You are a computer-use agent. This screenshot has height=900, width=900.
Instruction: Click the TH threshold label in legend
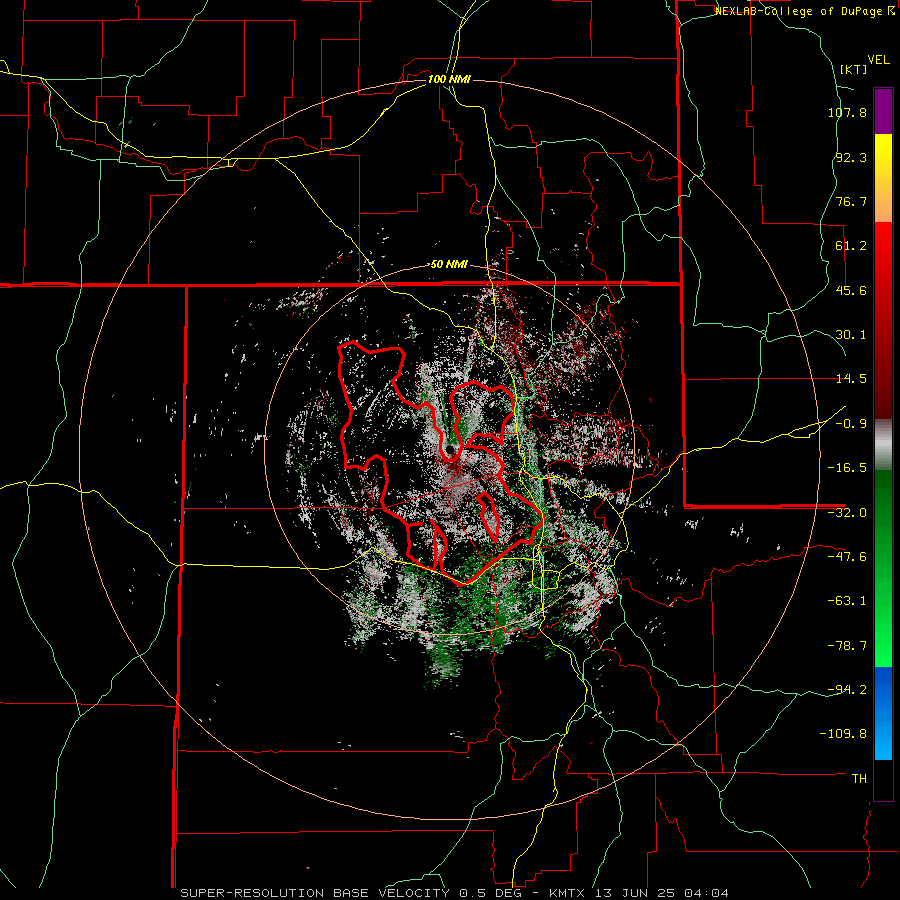pyautogui.click(x=859, y=779)
